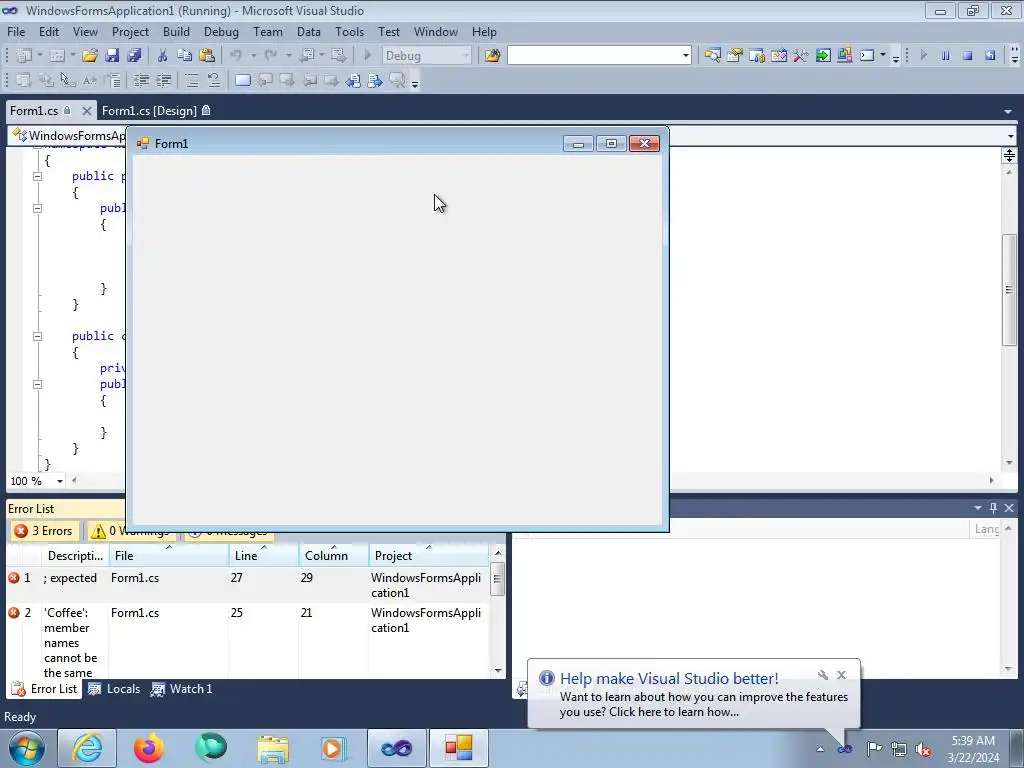Show hidden system tray icons arrow
The width and height of the screenshot is (1024, 768).
point(820,749)
